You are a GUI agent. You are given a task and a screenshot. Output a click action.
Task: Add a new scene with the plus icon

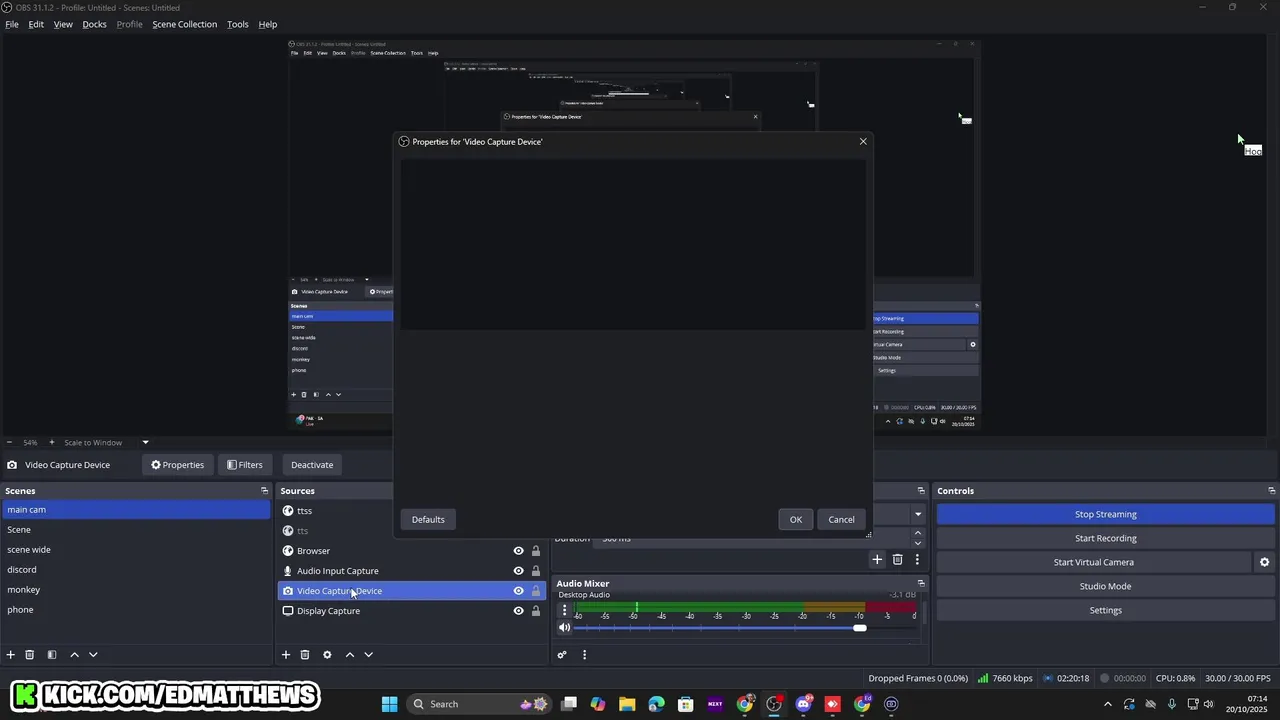pyautogui.click(x=11, y=654)
